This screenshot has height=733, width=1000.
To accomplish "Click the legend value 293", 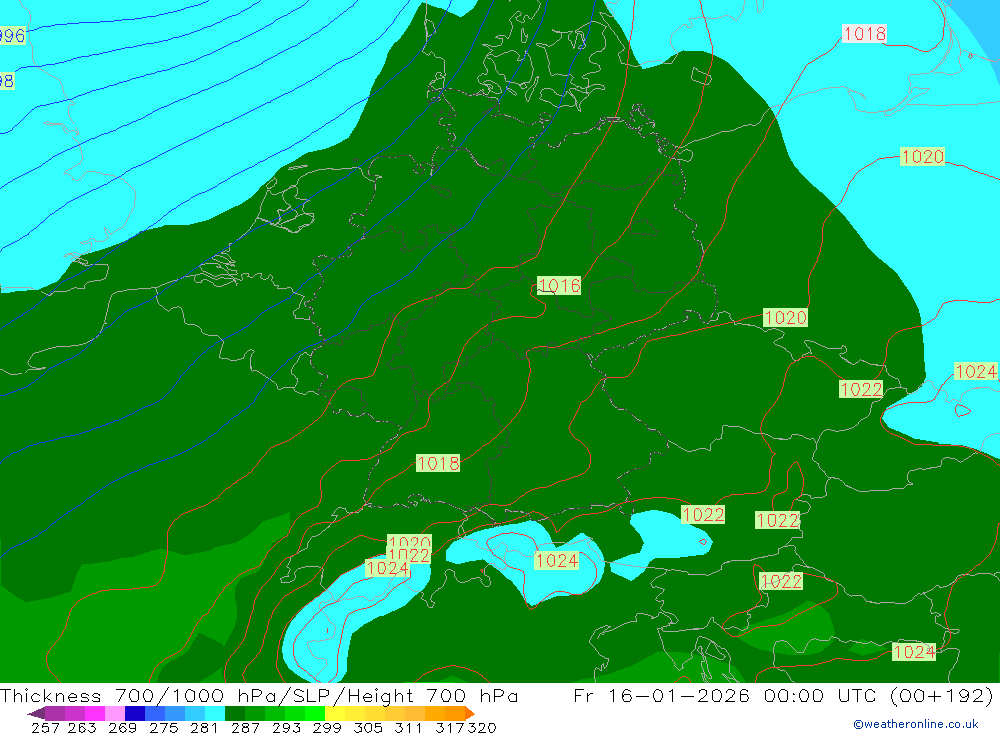I will pyautogui.click(x=286, y=727).
